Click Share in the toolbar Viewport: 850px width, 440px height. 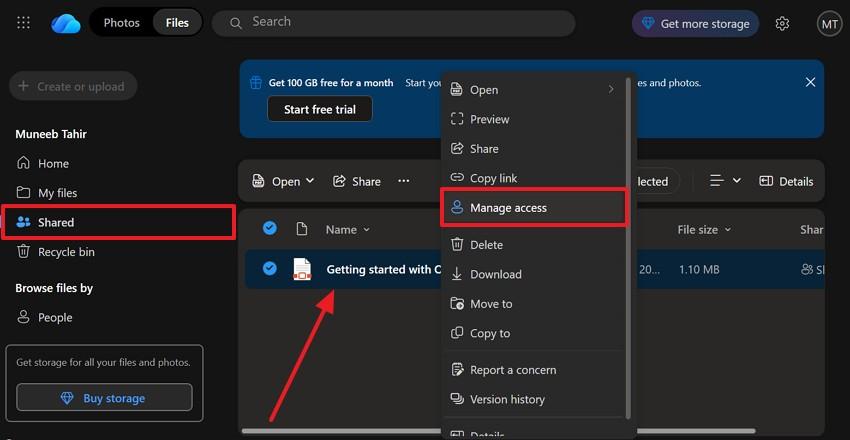pyautogui.click(x=357, y=181)
